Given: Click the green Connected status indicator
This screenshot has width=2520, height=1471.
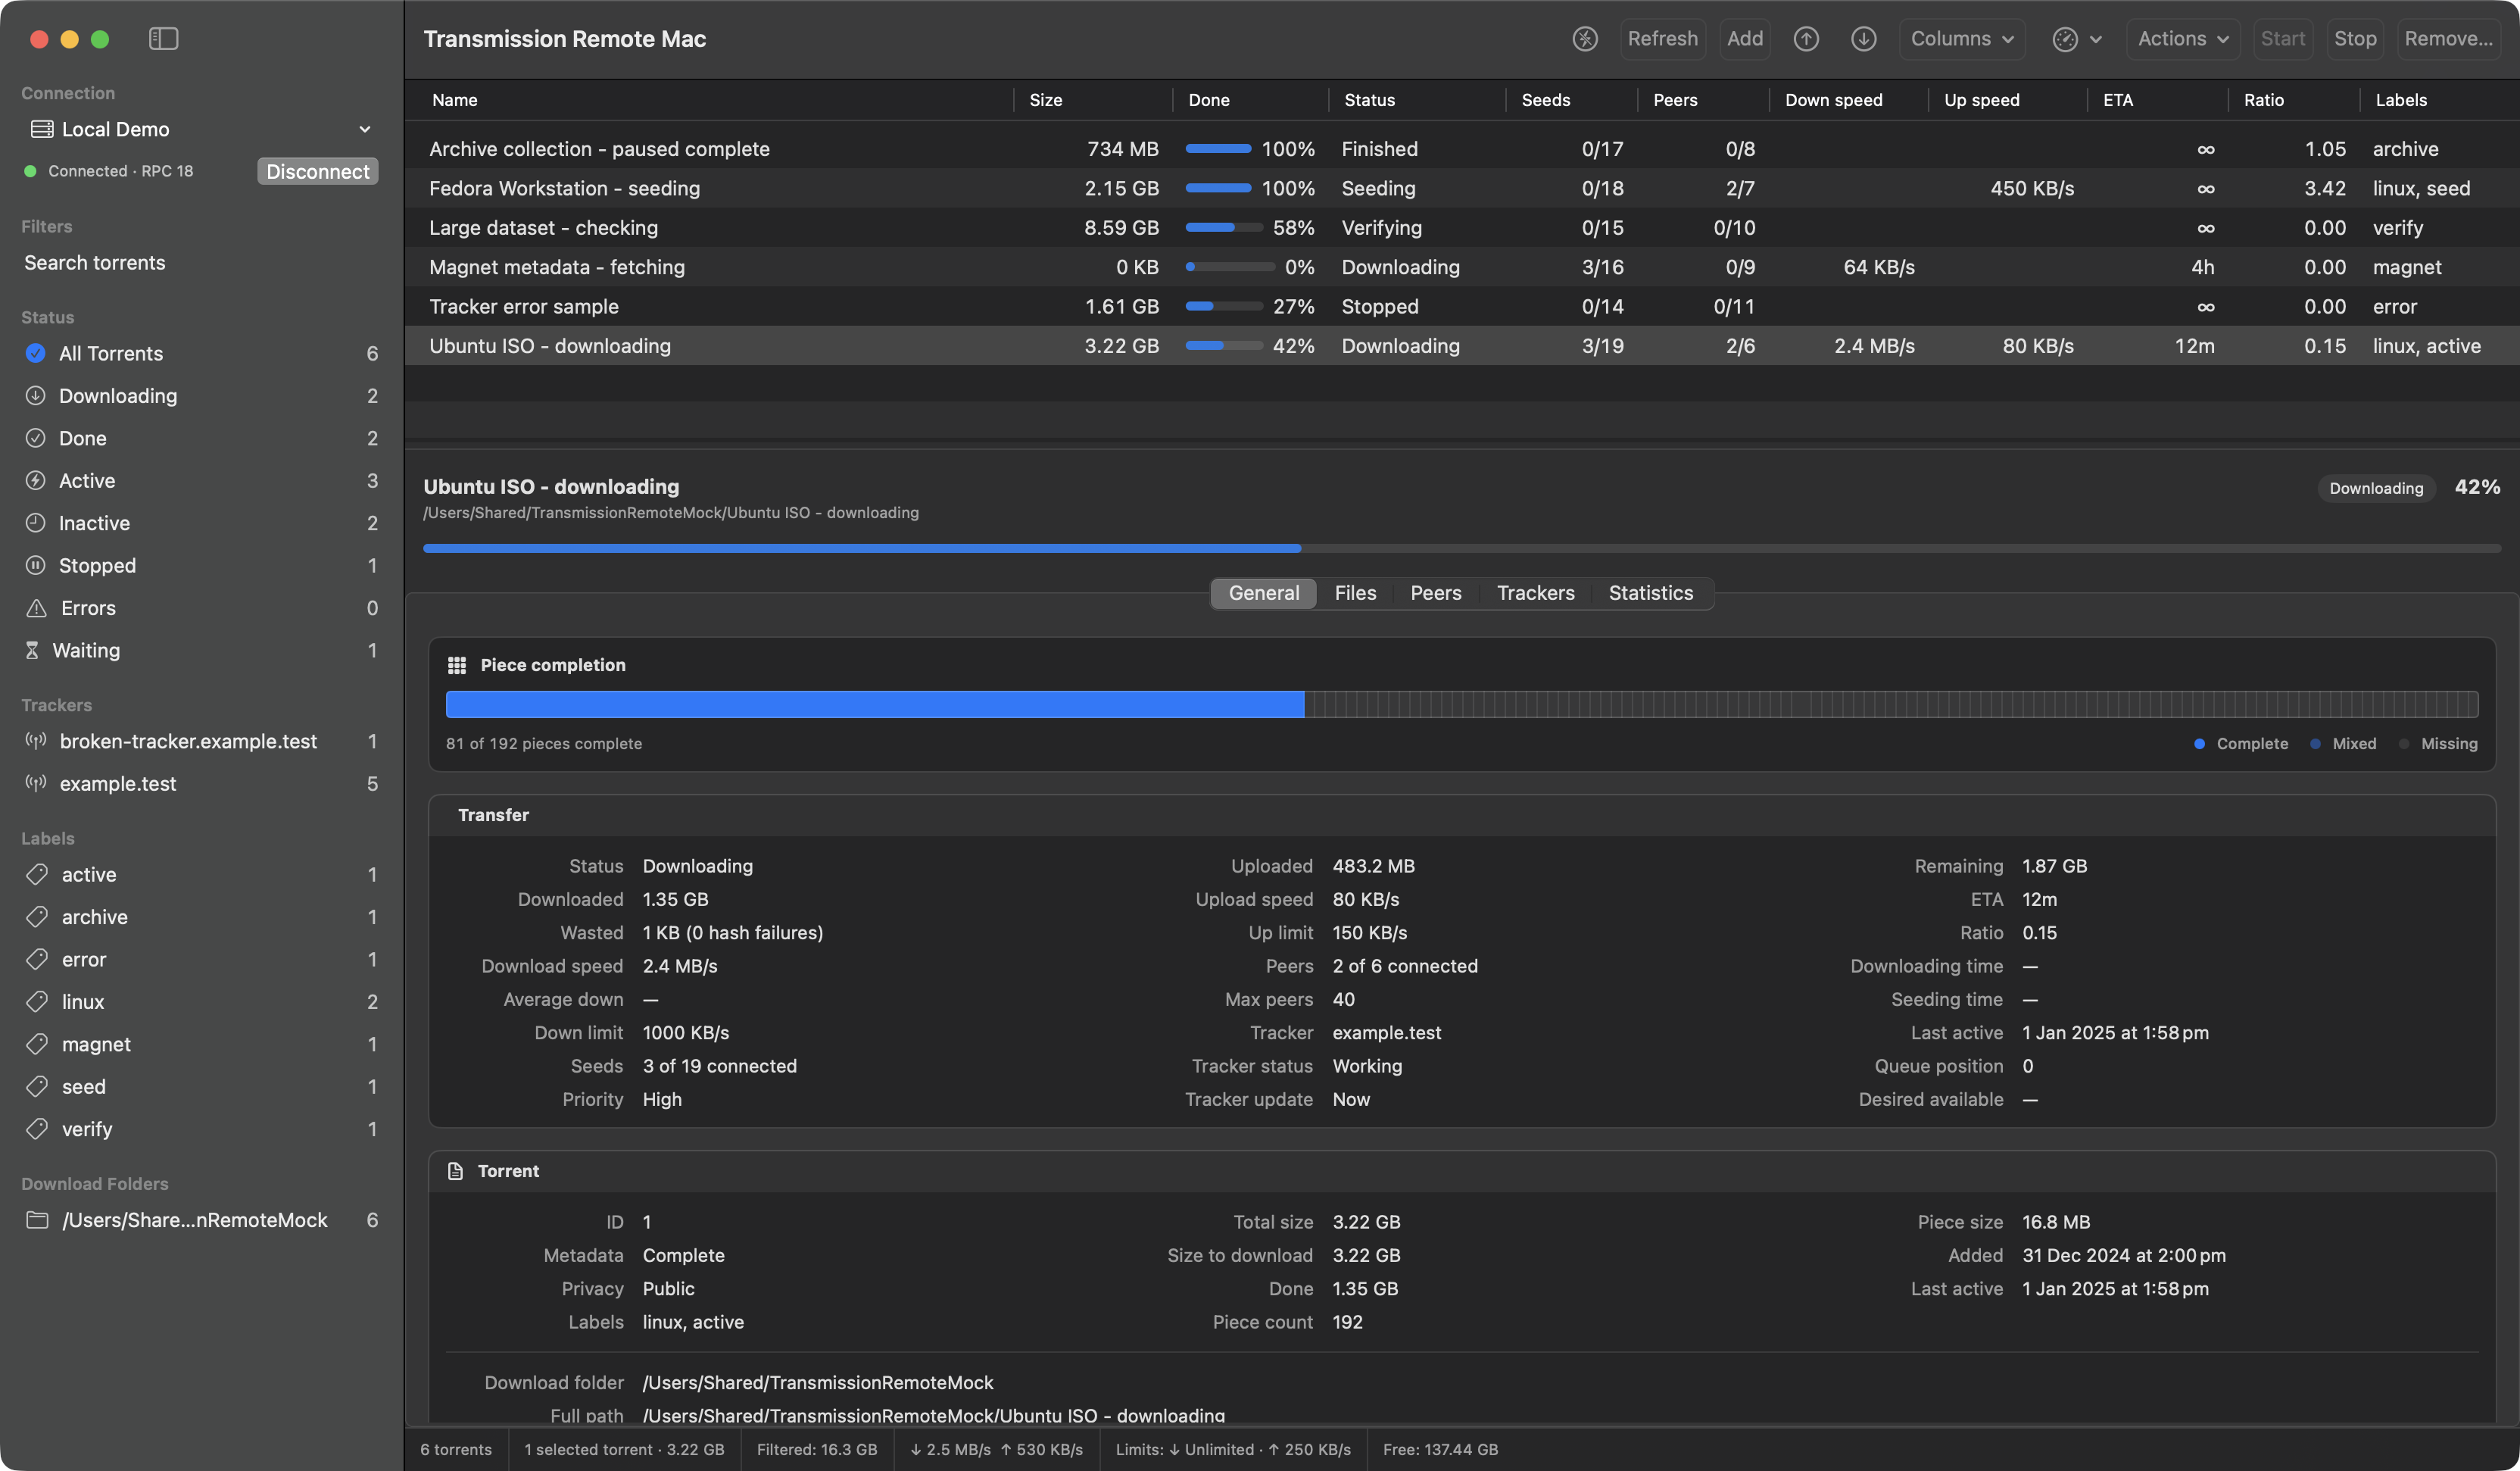Looking at the screenshot, I should click(30, 171).
